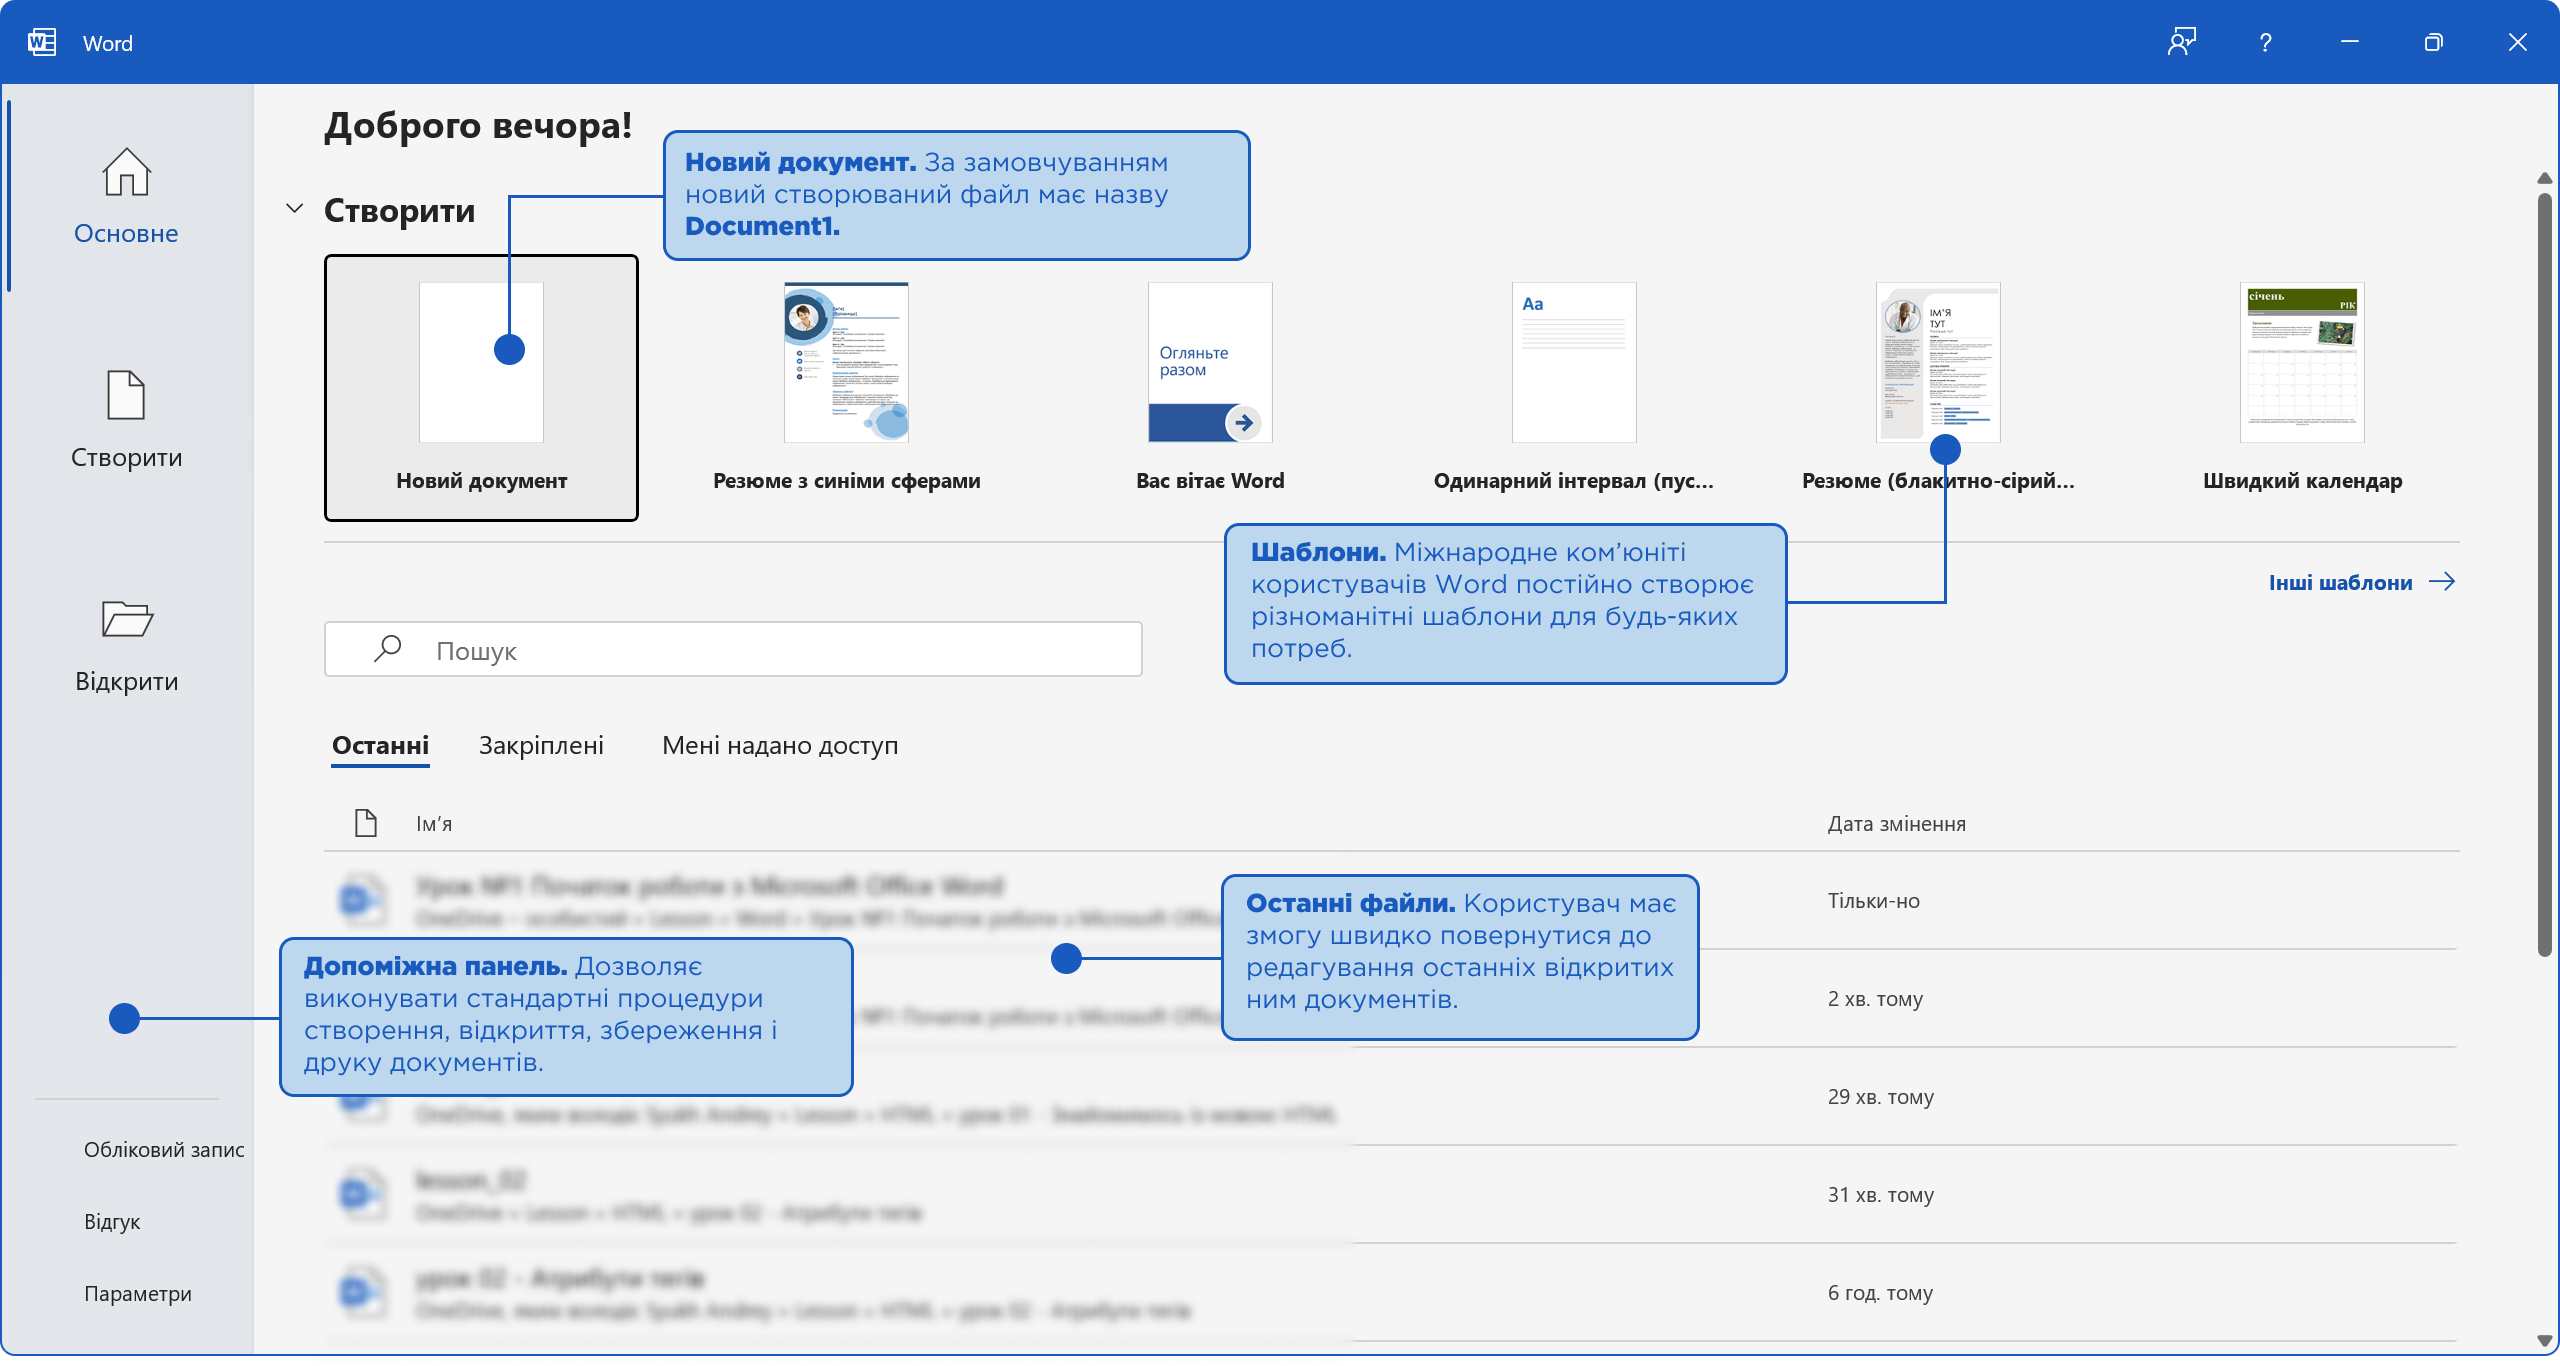Click the file icon in Ім'я column header
Image resolution: width=2560 pixels, height=1366 pixels.
click(366, 823)
